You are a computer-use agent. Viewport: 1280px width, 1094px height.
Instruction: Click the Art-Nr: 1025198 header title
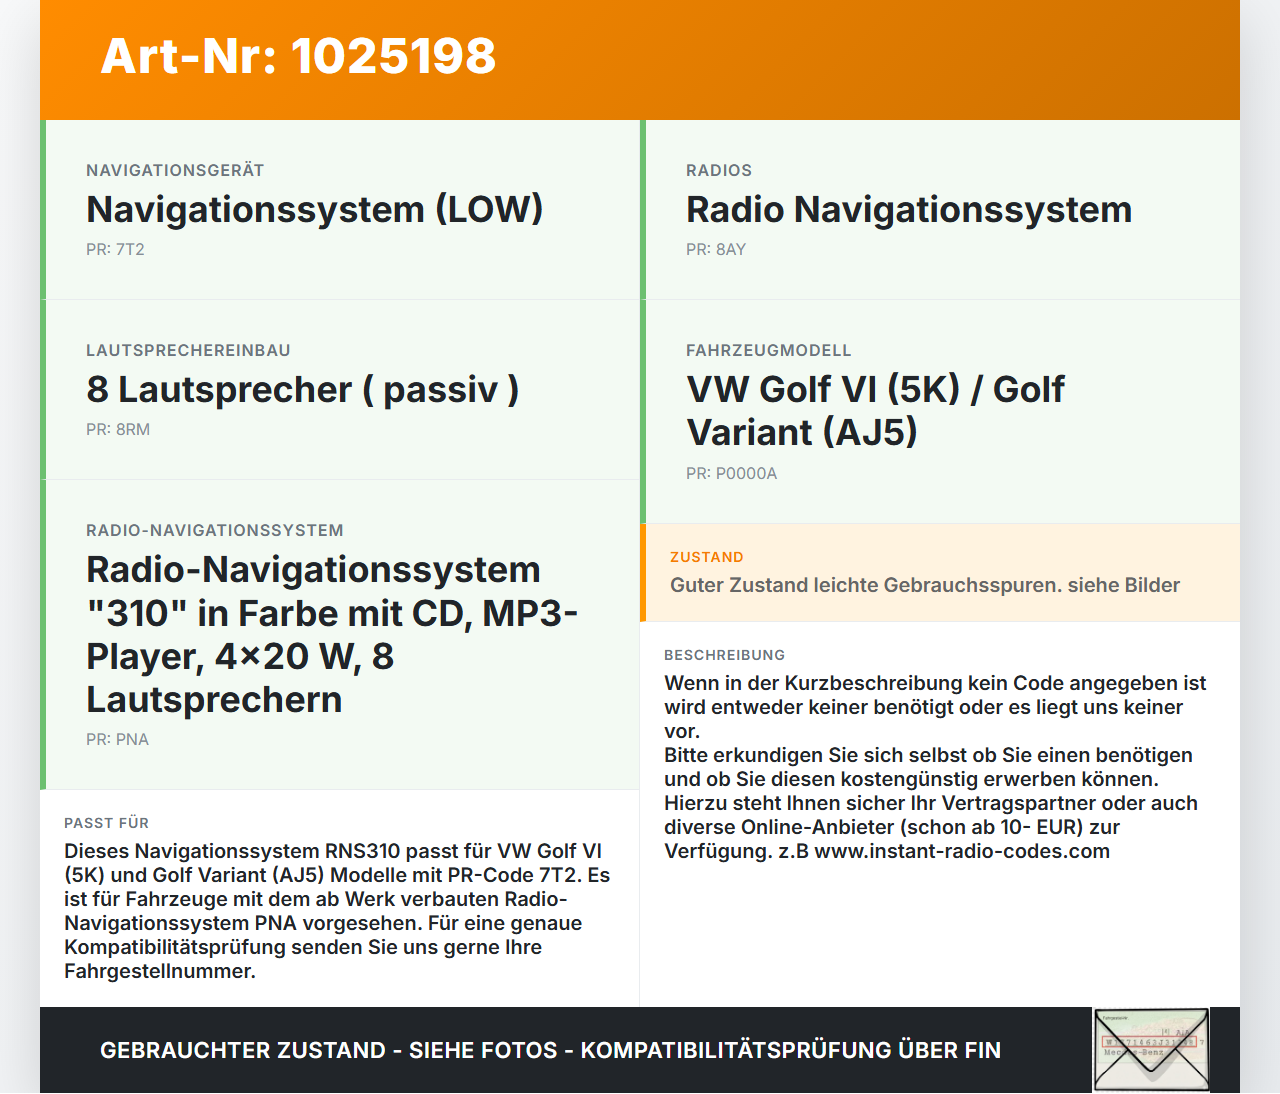[x=298, y=56]
